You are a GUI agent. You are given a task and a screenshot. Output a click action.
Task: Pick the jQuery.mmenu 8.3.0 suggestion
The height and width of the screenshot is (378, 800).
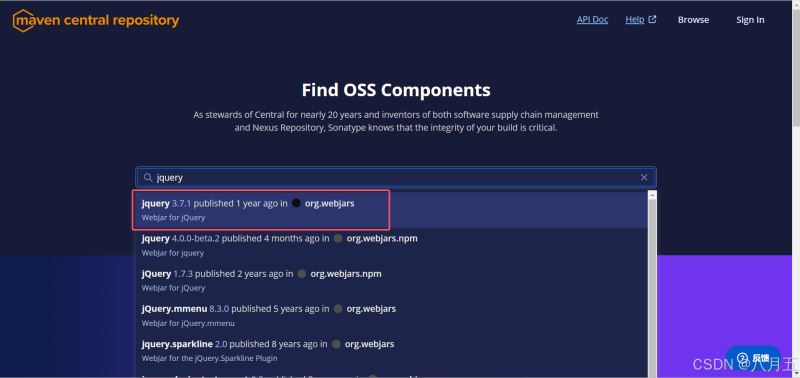(391, 315)
